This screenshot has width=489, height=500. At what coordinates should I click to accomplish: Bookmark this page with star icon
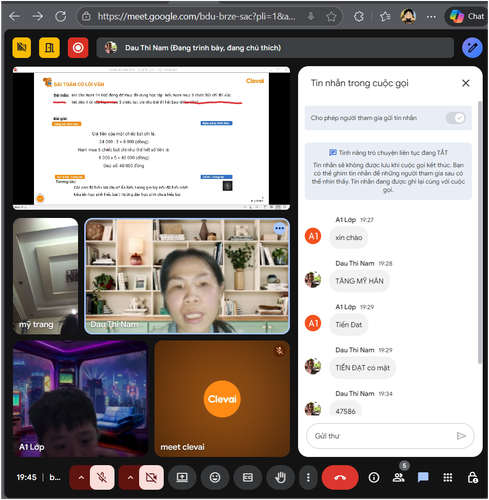point(331,16)
